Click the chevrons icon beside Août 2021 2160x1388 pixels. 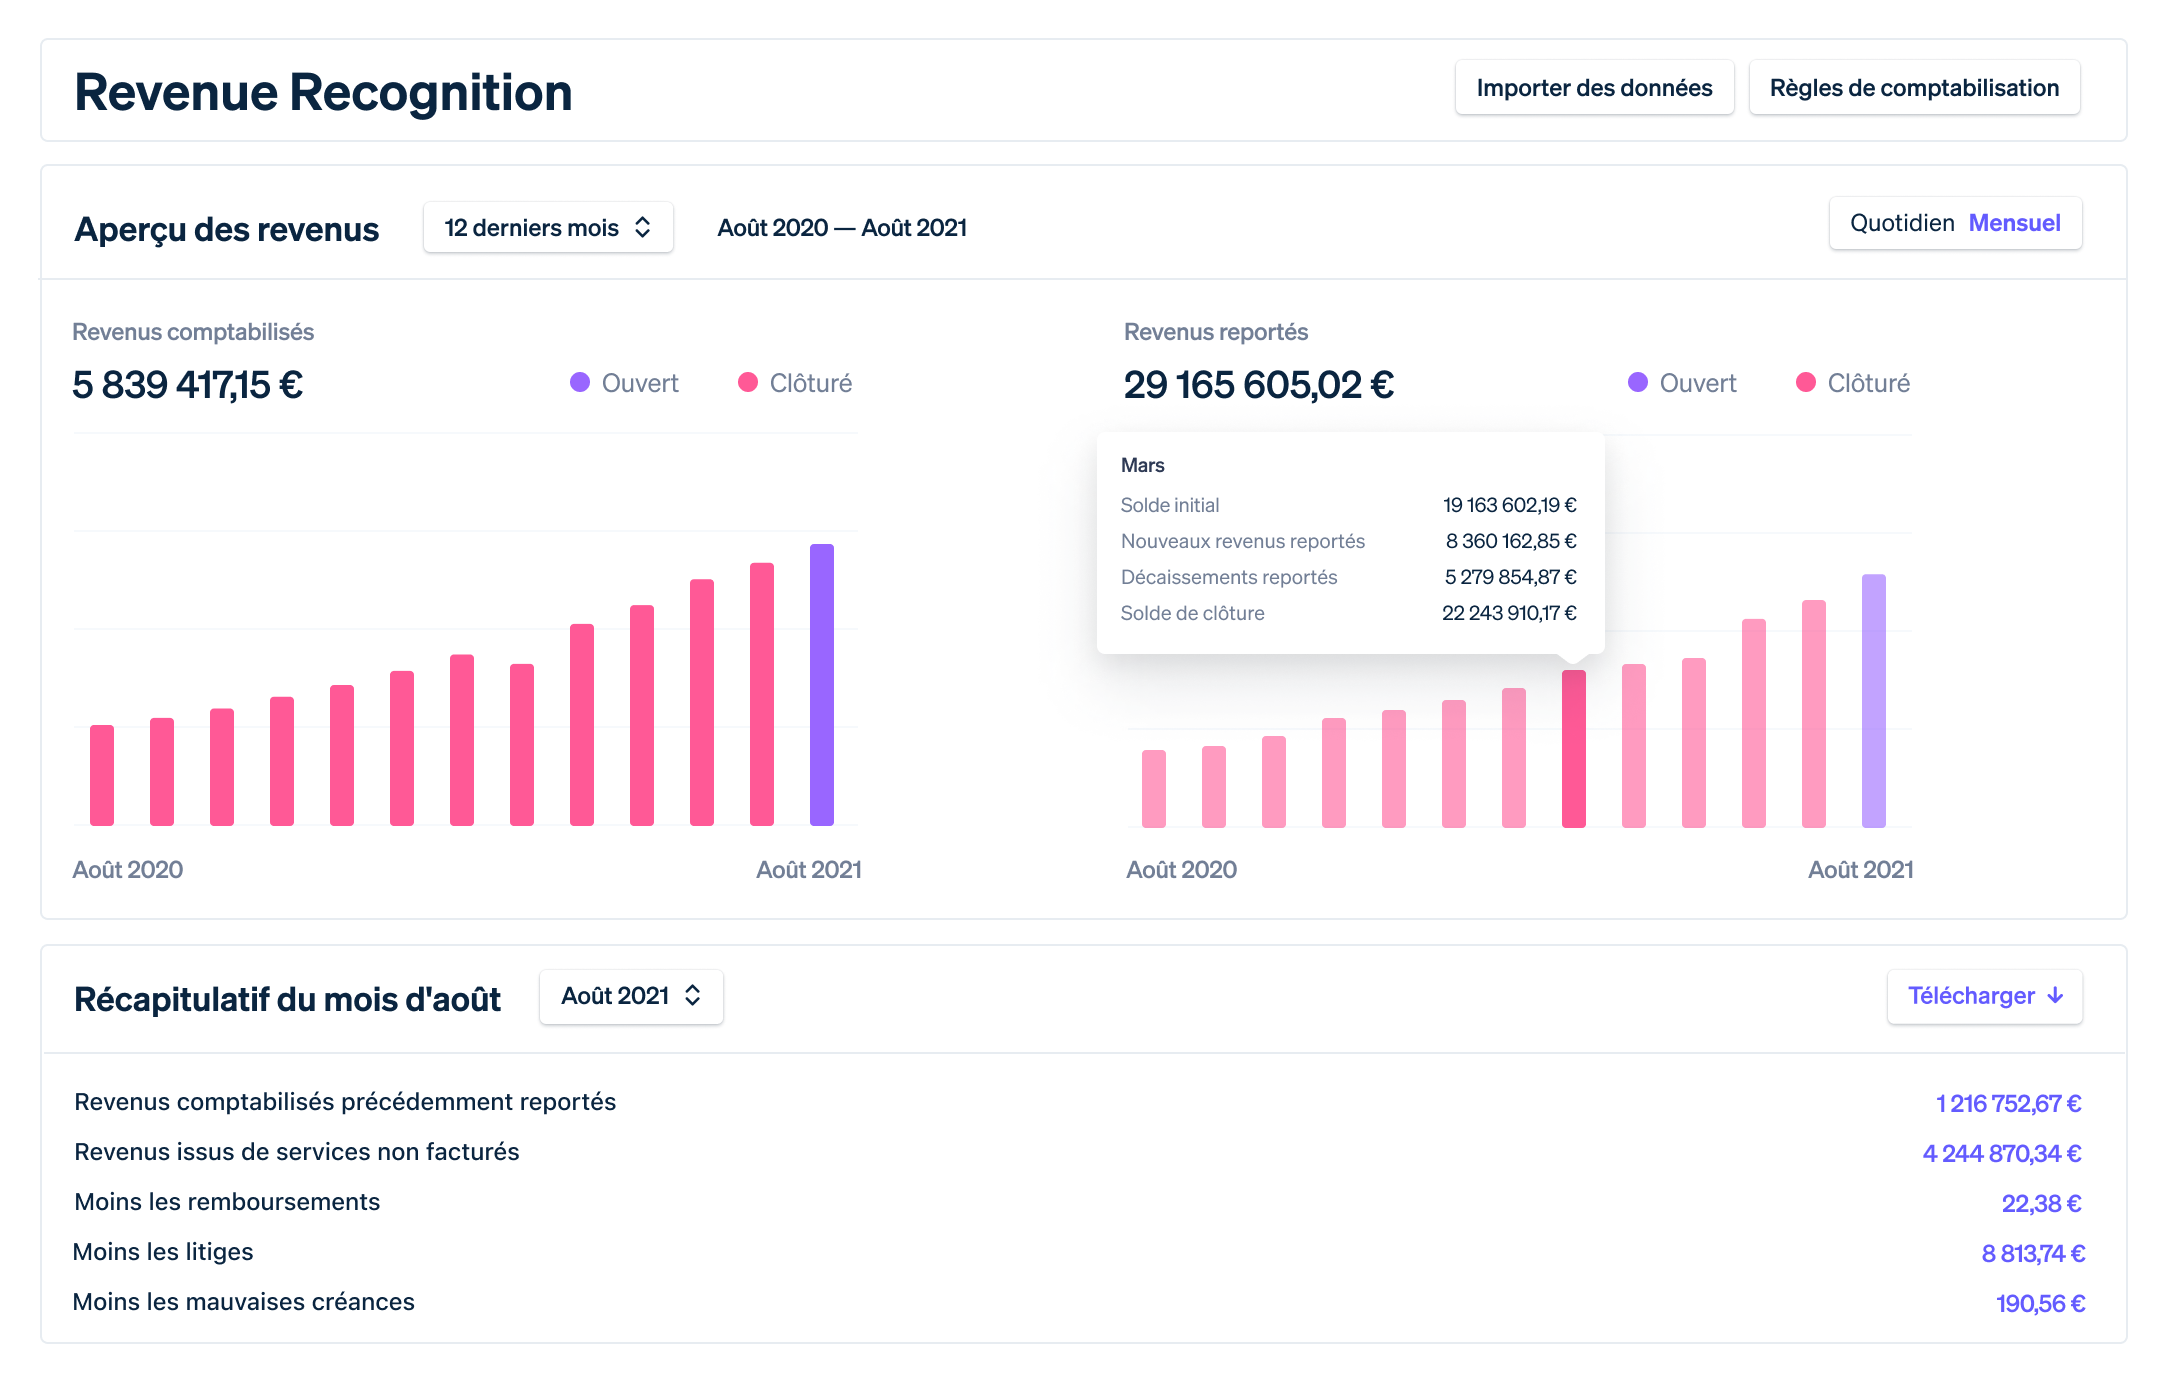pyautogui.click(x=693, y=996)
